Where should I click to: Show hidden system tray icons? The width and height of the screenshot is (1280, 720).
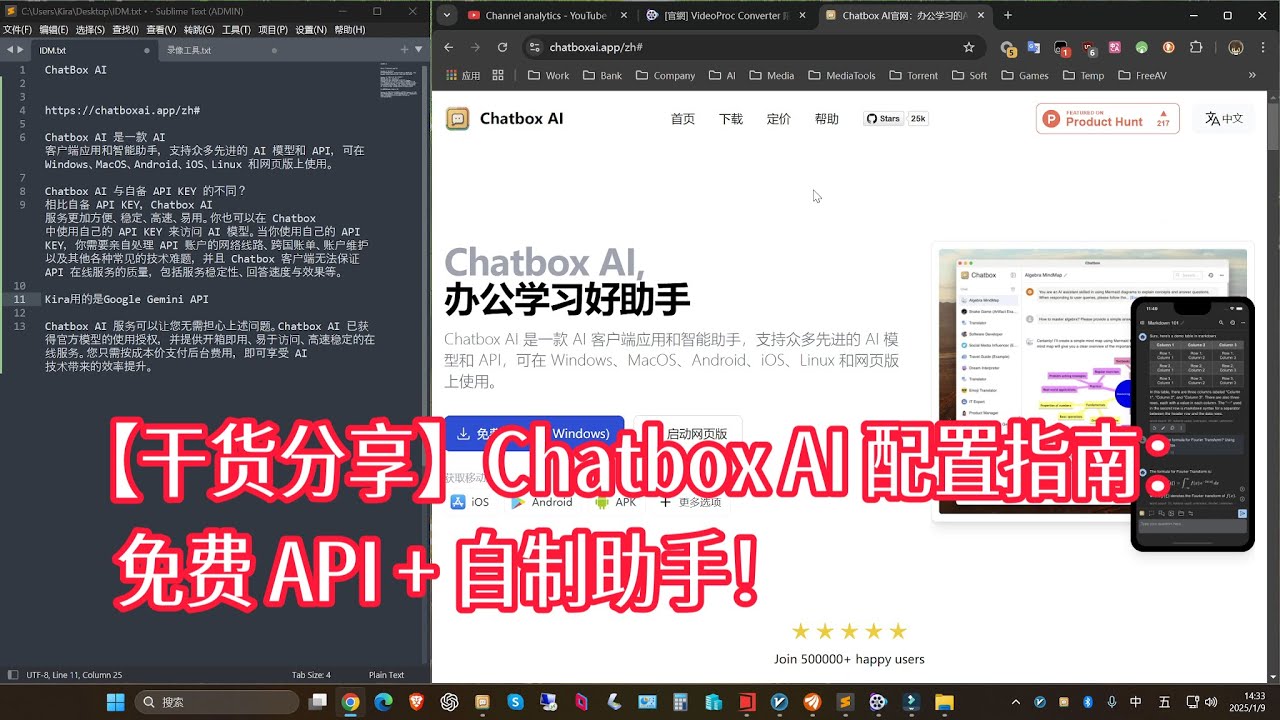(1018, 702)
